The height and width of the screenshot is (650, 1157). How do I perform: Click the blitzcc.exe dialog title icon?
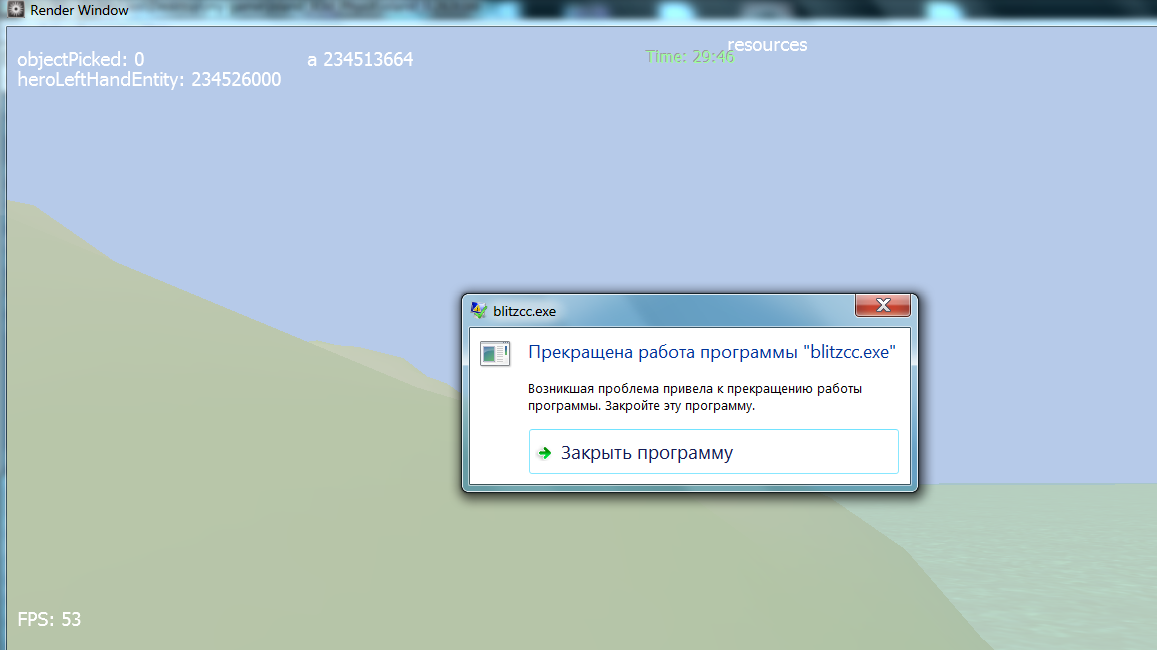480,310
